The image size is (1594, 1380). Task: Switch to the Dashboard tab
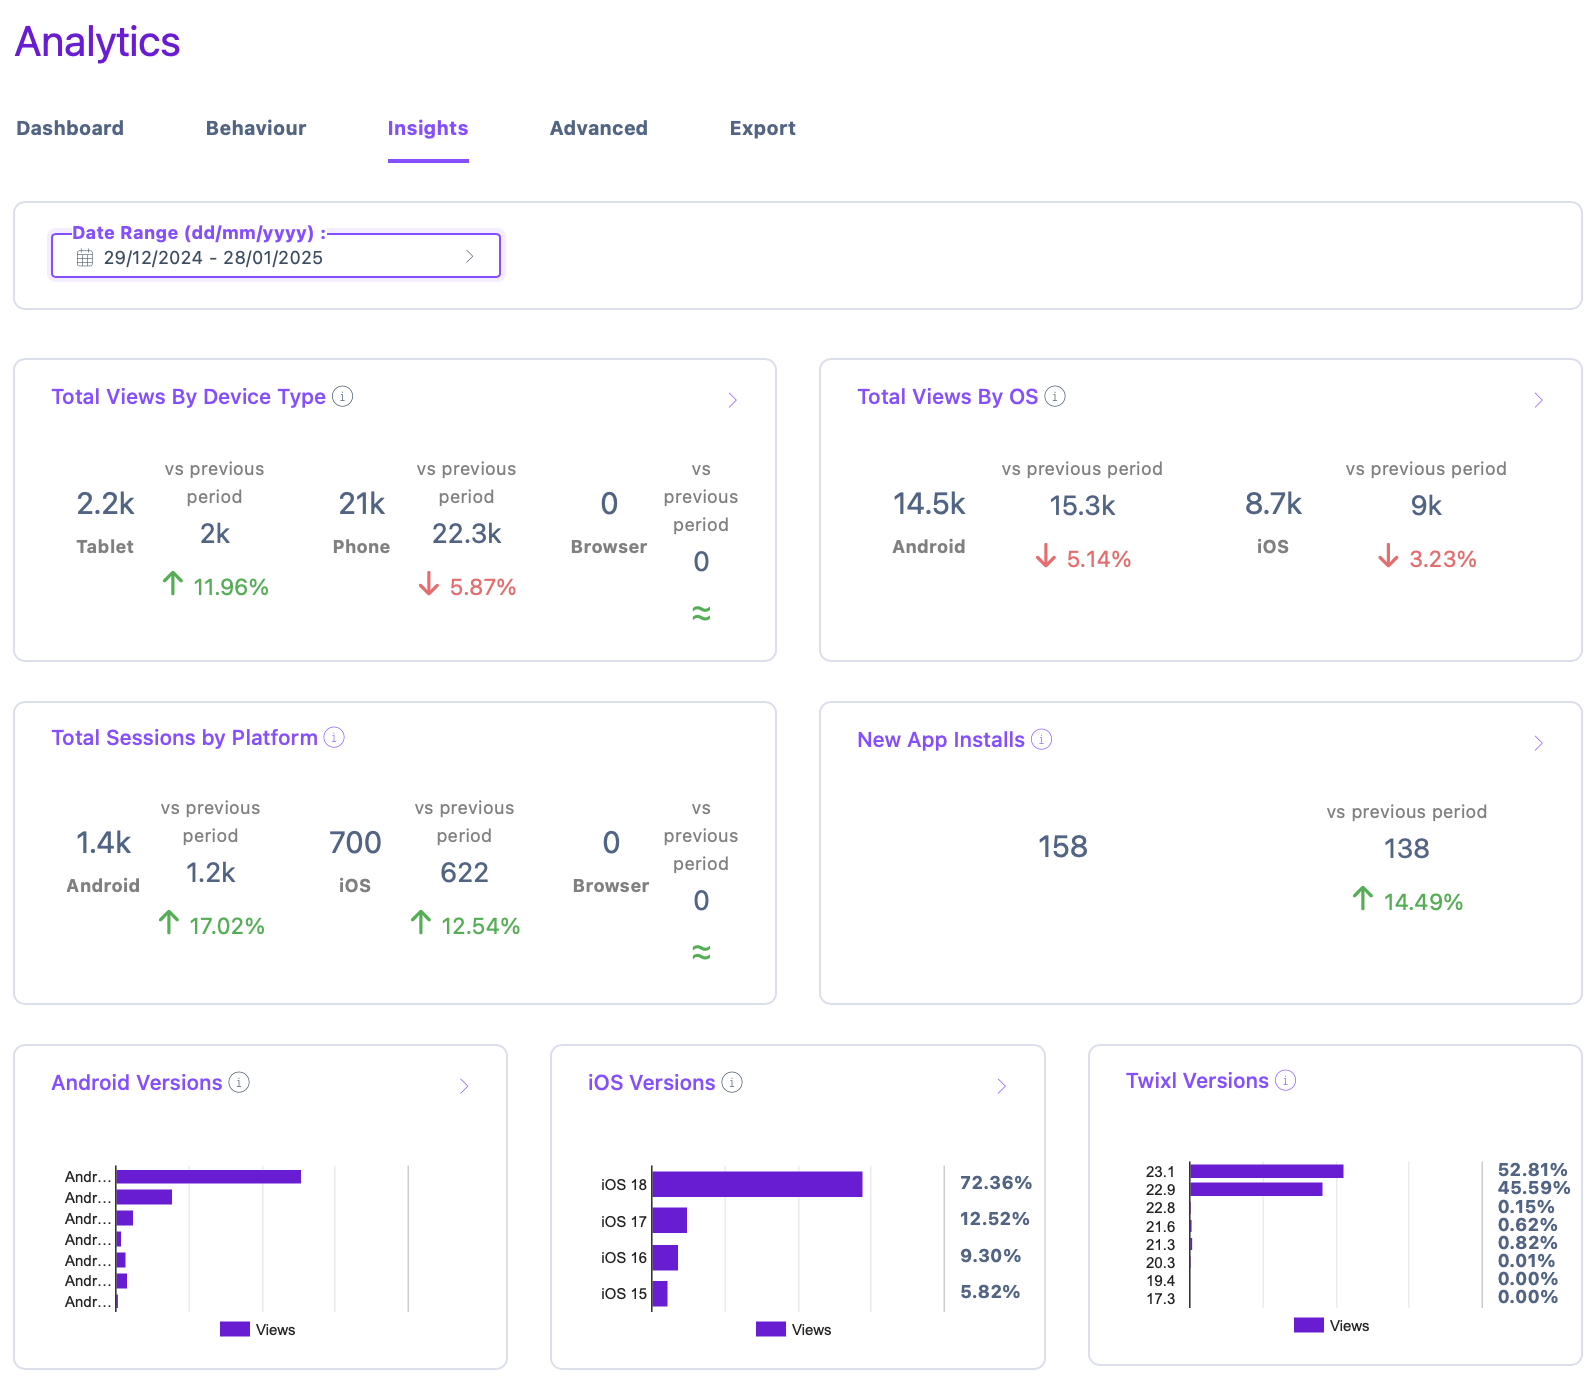(70, 128)
